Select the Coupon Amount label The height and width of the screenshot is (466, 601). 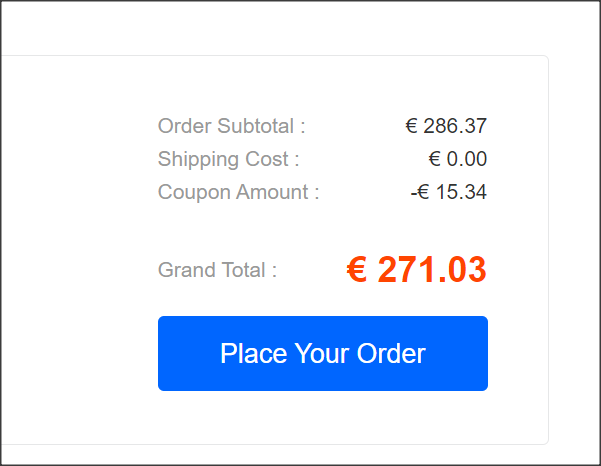point(238,192)
